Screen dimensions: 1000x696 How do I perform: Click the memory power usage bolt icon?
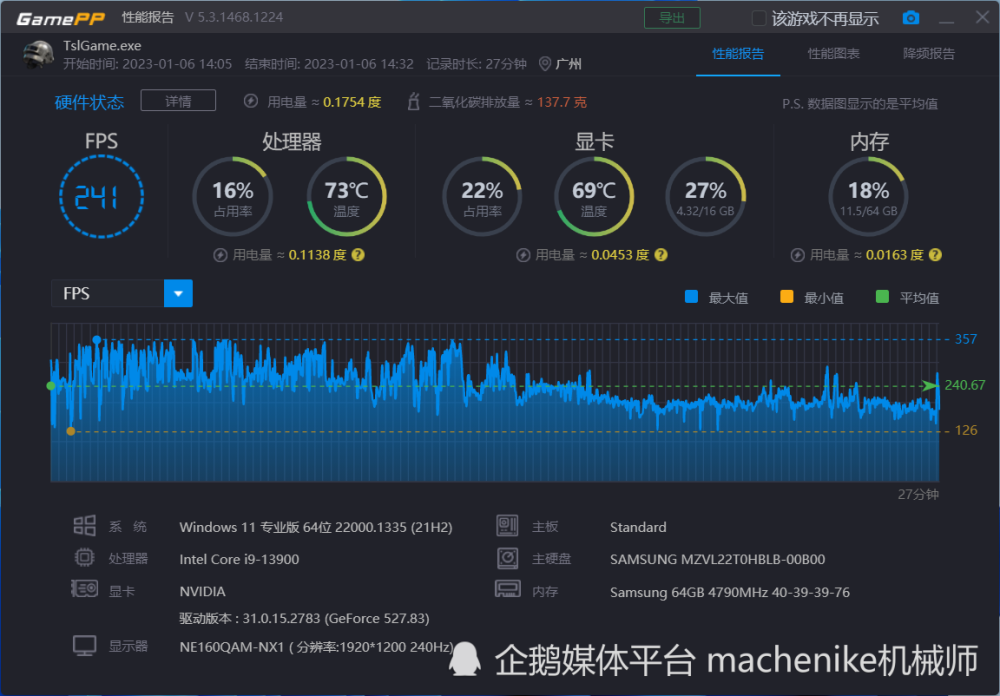click(x=797, y=255)
